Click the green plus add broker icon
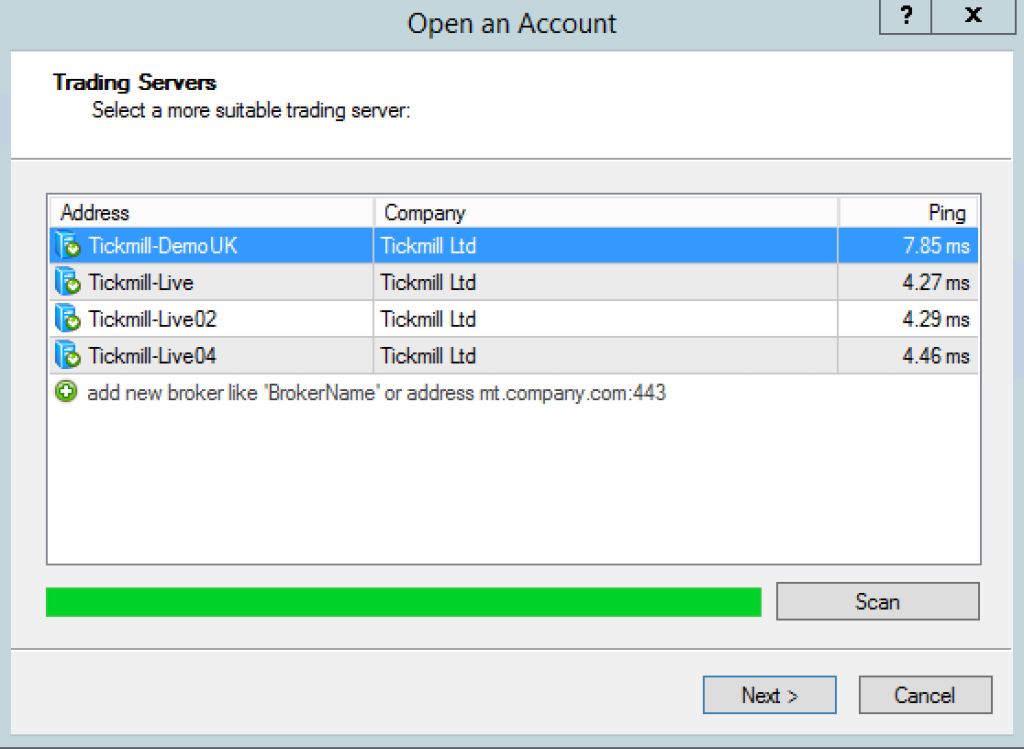Screen dimensions: 1024x749 (66, 392)
